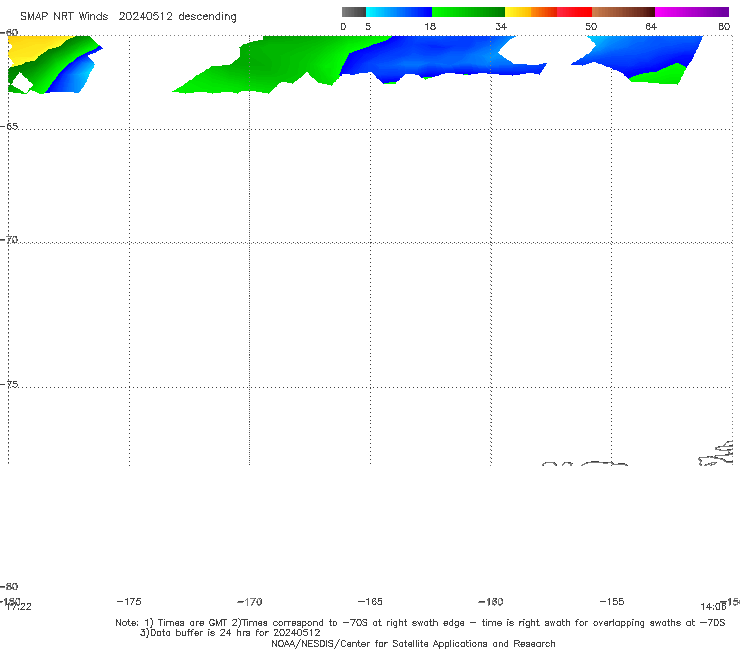
Task: Click the cyan-to-blue segment of the color bar
Action: tap(399, 12)
